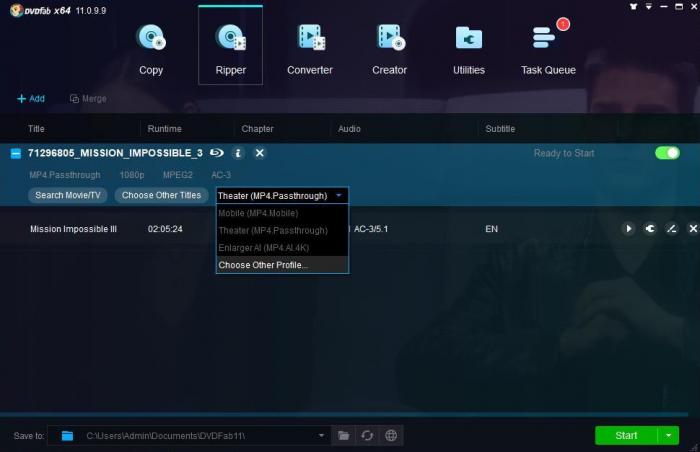
Task: Open the Task Queue
Action: coord(548,50)
